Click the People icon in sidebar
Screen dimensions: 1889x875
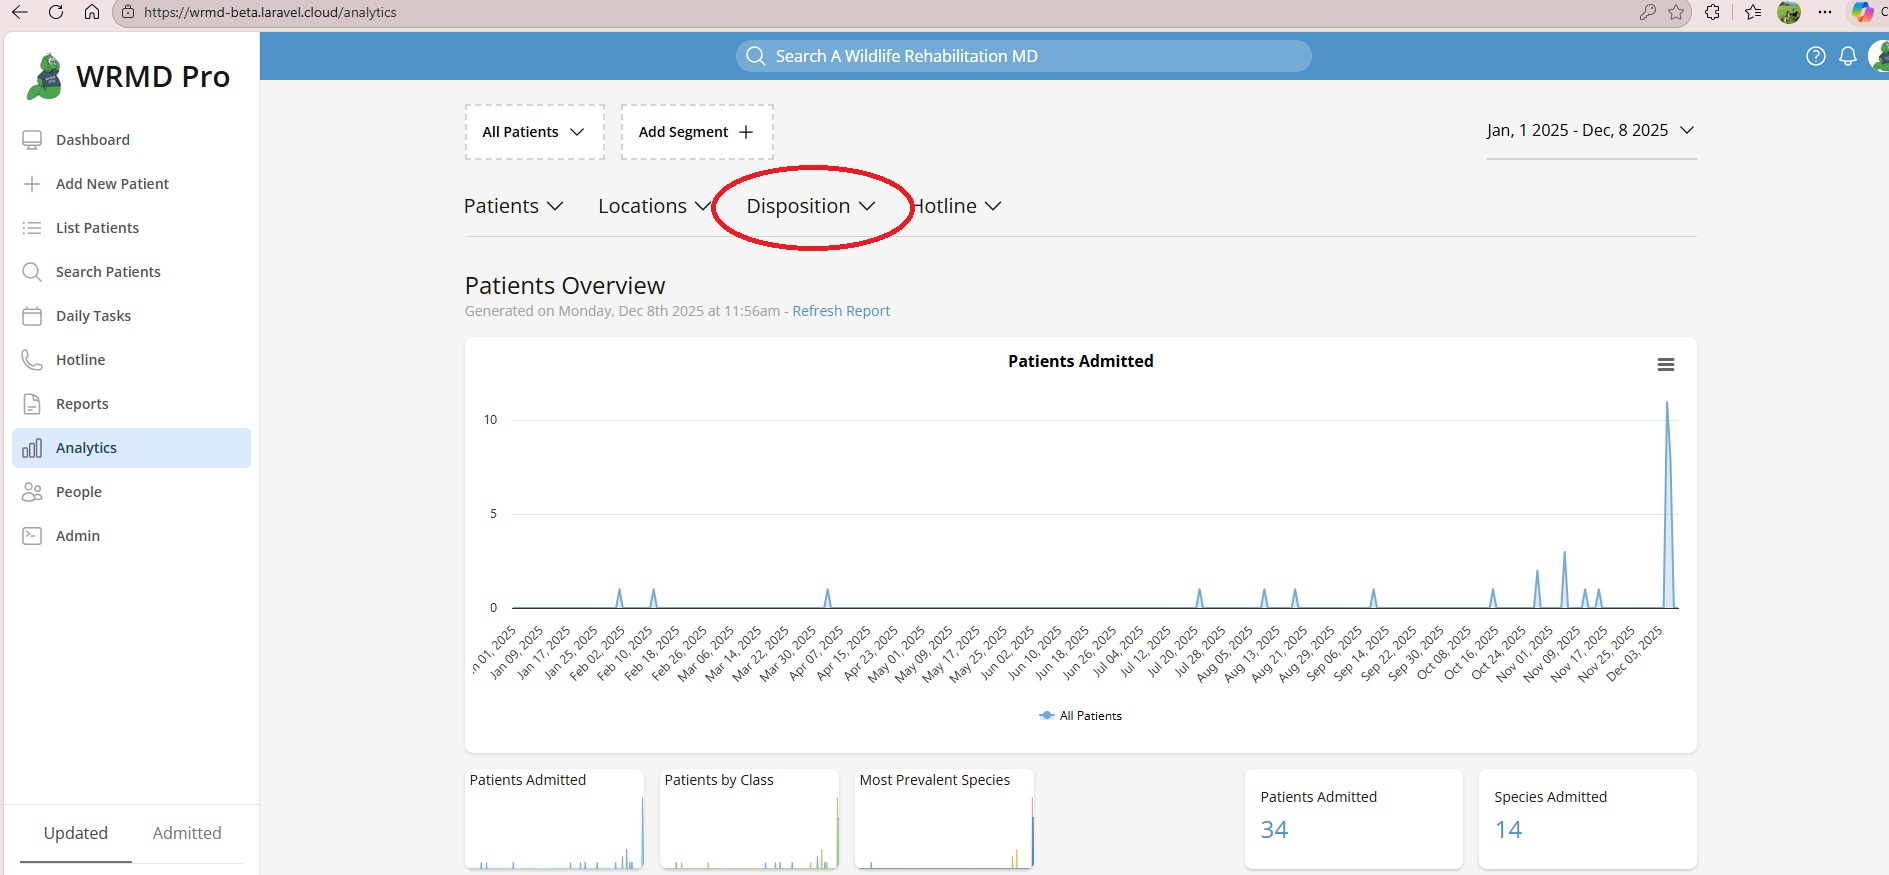click(32, 492)
